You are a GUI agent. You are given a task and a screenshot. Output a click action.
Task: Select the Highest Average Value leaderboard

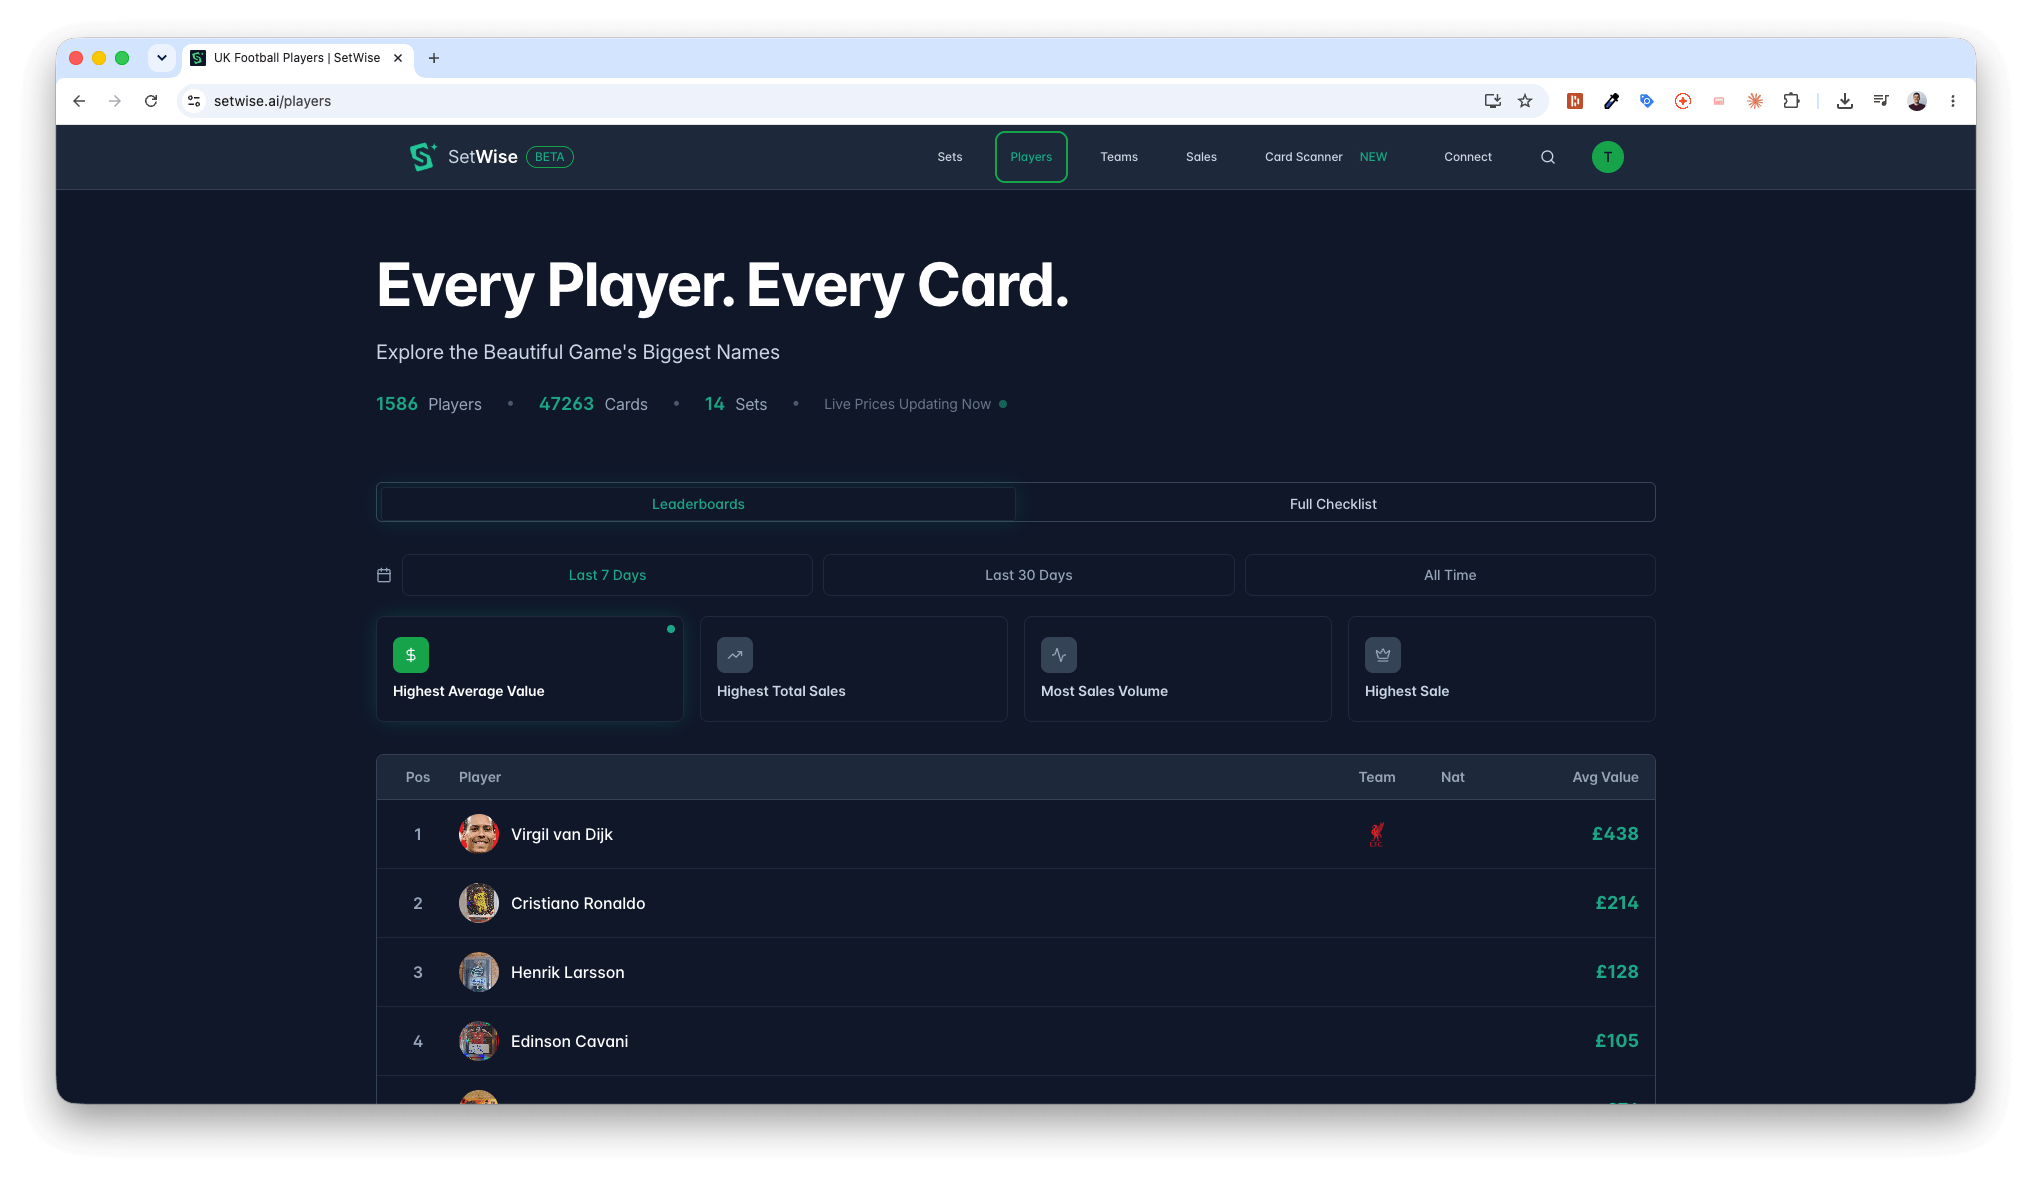coord(530,669)
